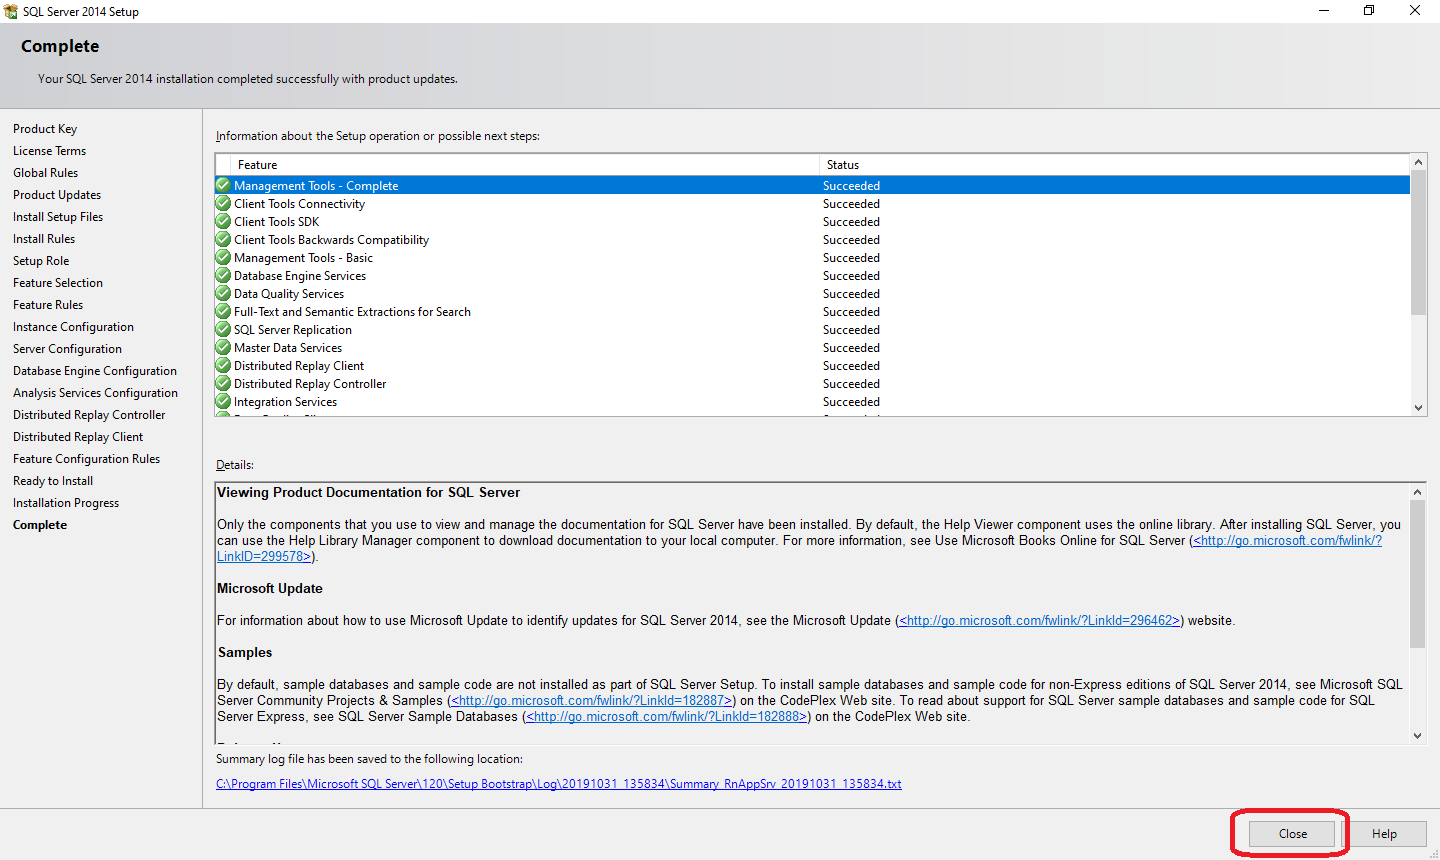Click Ready to Install step
The height and width of the screenshot is (860, 1440).
[x=53, y=481]
